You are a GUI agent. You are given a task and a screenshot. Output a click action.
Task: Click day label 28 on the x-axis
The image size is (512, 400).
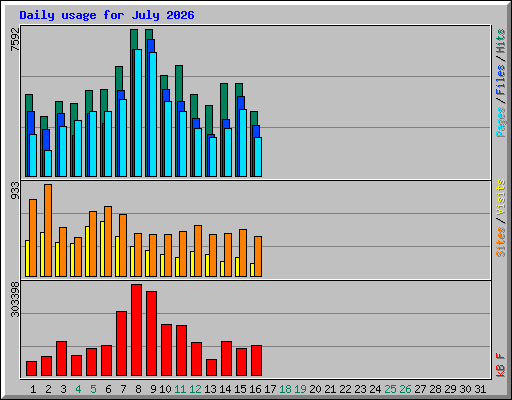pos(435,389)
